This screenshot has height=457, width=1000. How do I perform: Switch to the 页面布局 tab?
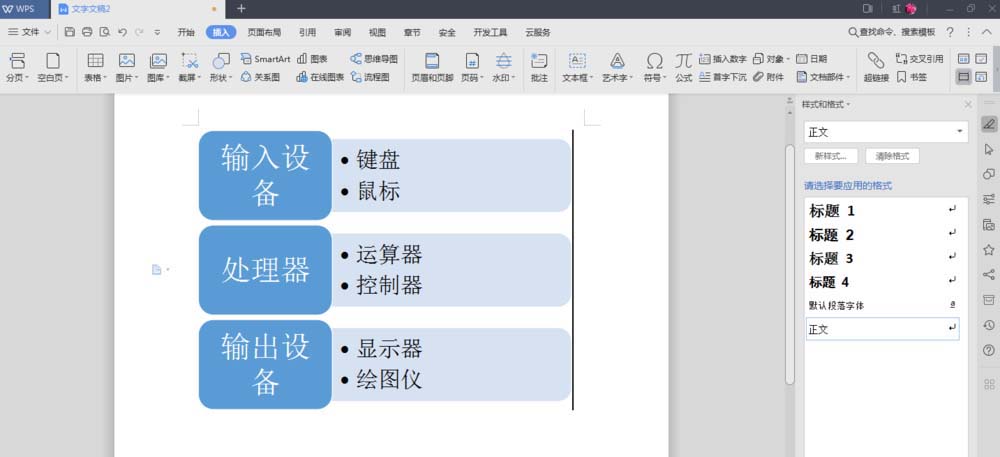click(x=264, y=33)
